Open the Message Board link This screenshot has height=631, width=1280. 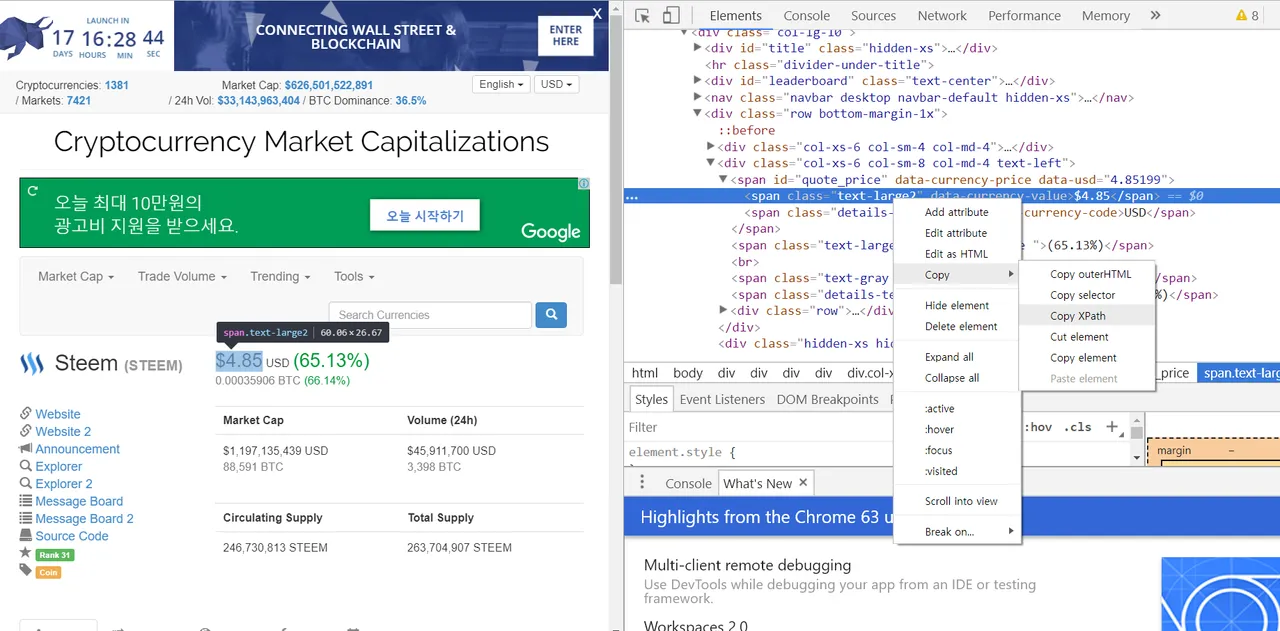[x=79, y=502]
